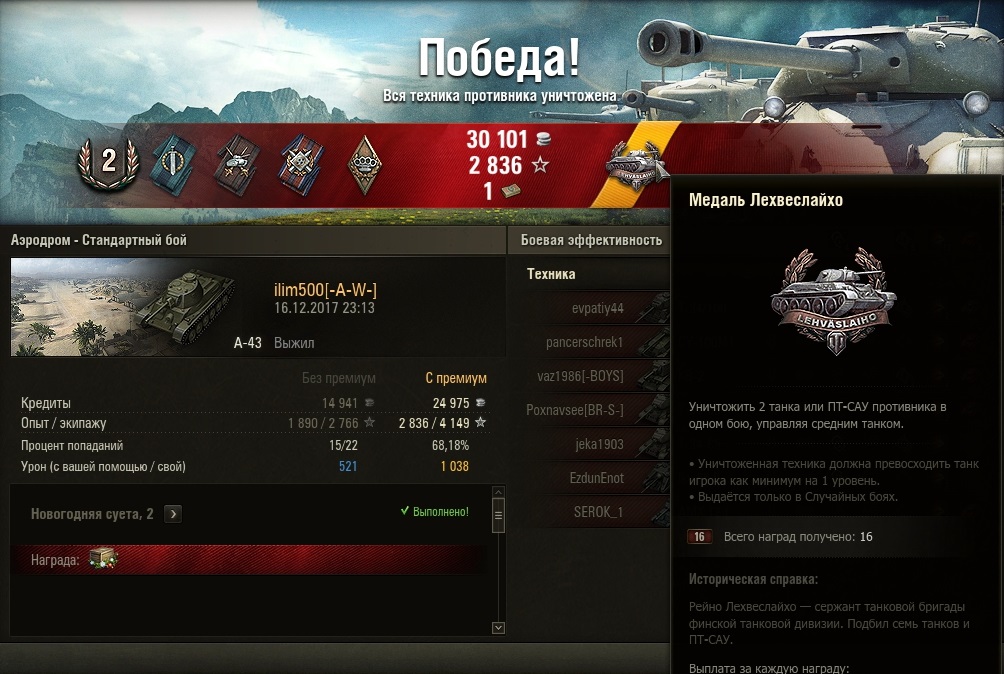Expand the Новогодняя суета mission arrow

point(173,514)
